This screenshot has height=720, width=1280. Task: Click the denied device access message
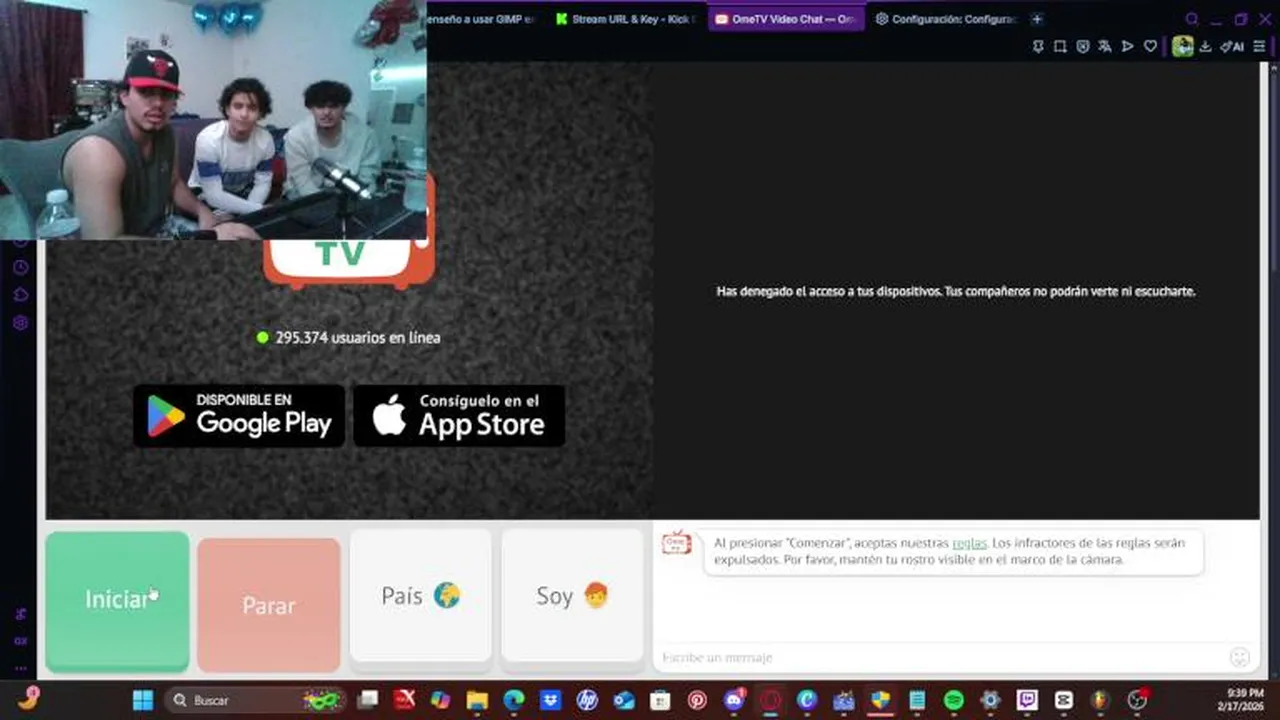[956, 292]
